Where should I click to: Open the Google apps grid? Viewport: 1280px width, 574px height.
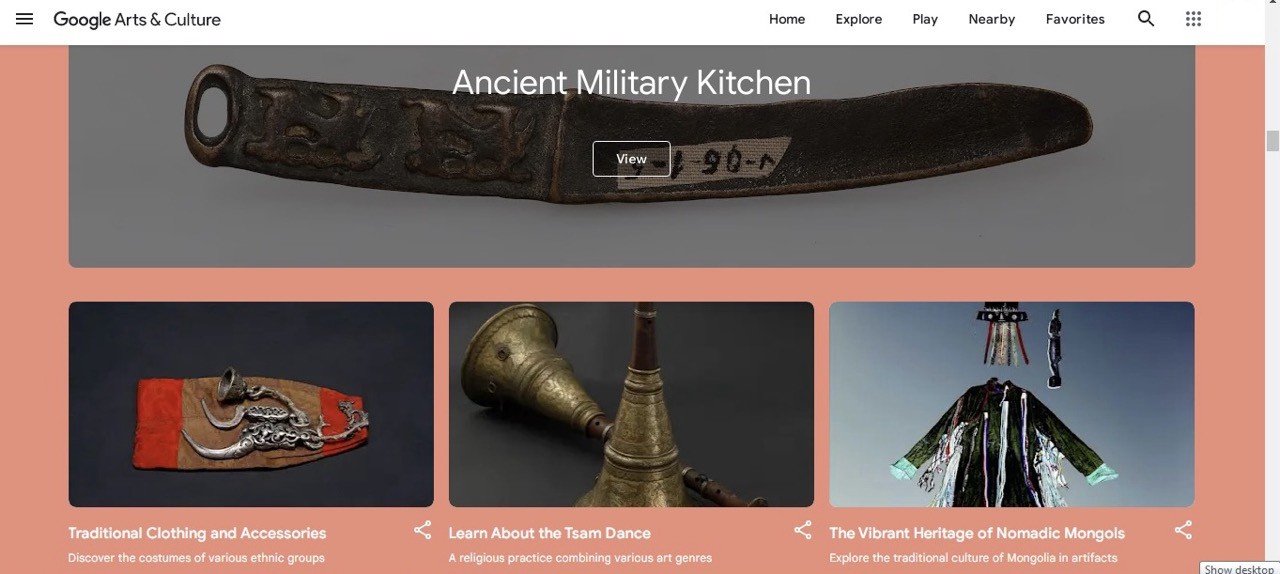tap(1193, 19)
